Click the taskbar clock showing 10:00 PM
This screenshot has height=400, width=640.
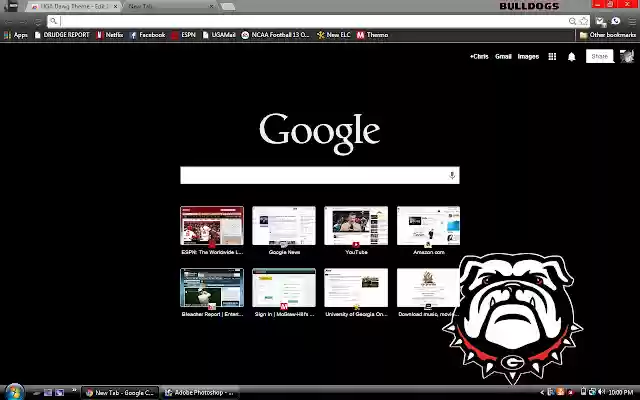(620, 393)
